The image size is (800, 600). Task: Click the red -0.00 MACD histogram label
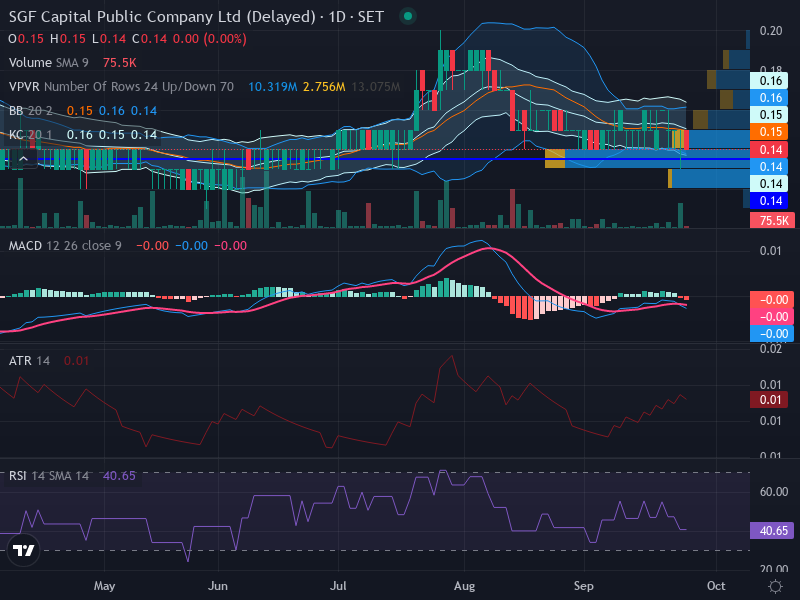point(772,299)
